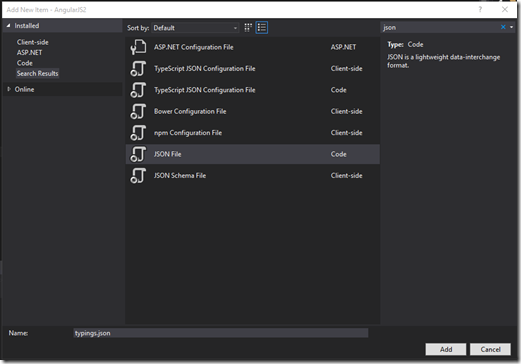Select the ASP.NET Configuration File icon
Screen dimensions: 521x364
[x=138, y=47]
